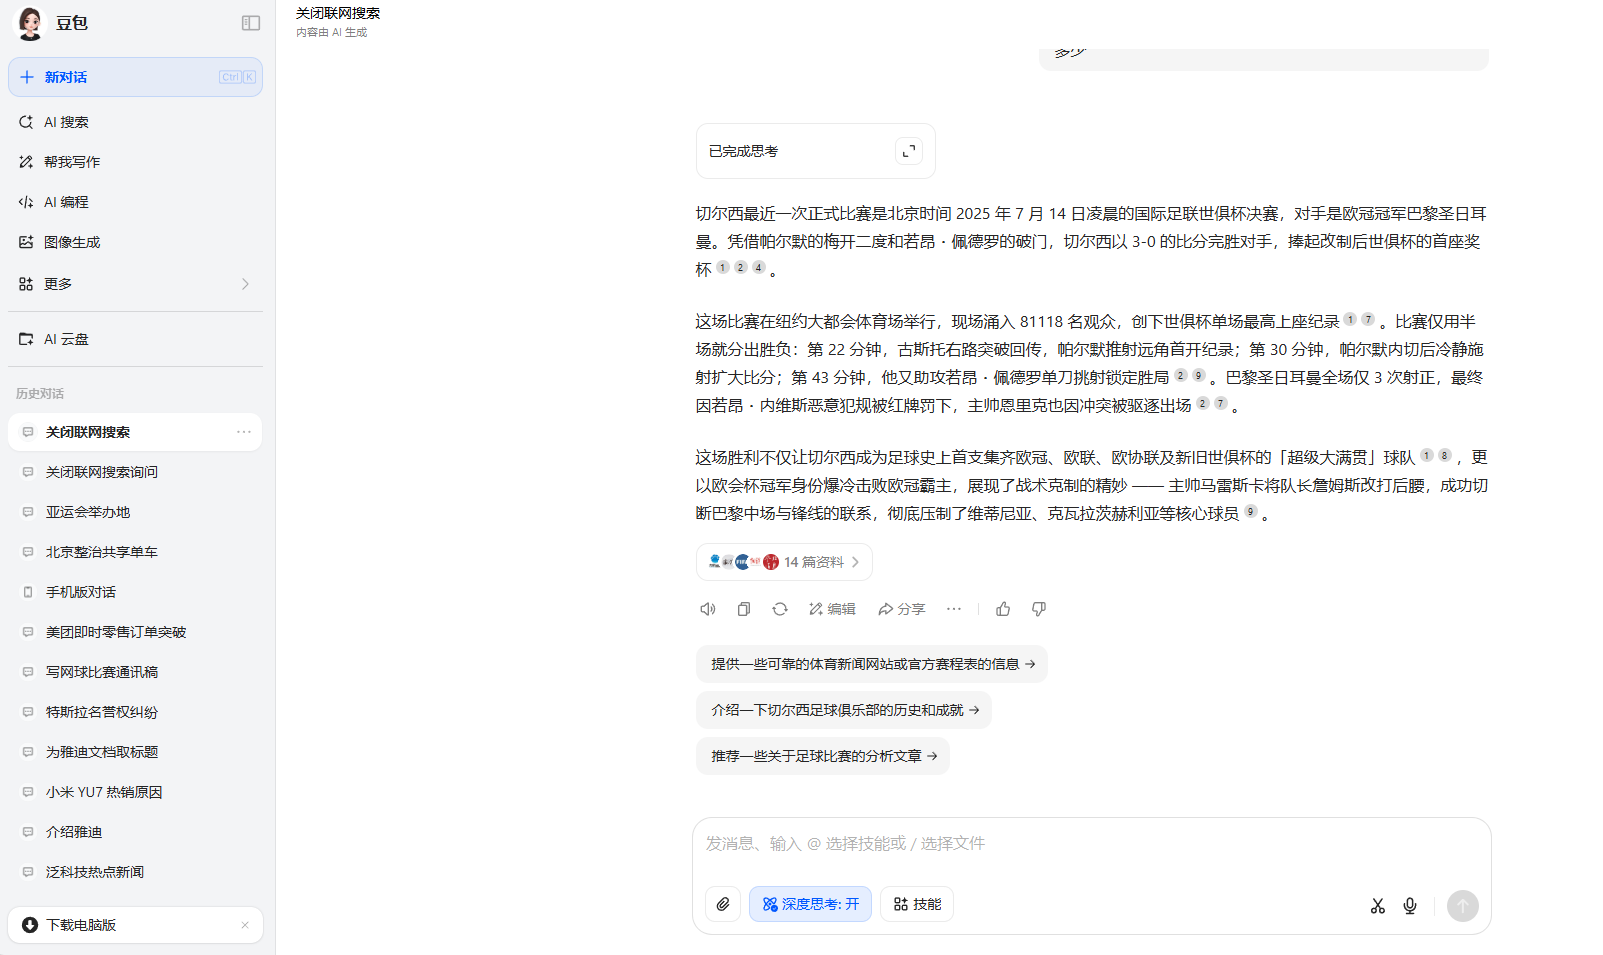The width and height of the screenshot is (1603, 955).
Task: Select history chat 小米 YU7 热销原因
Action: (135, 792)
